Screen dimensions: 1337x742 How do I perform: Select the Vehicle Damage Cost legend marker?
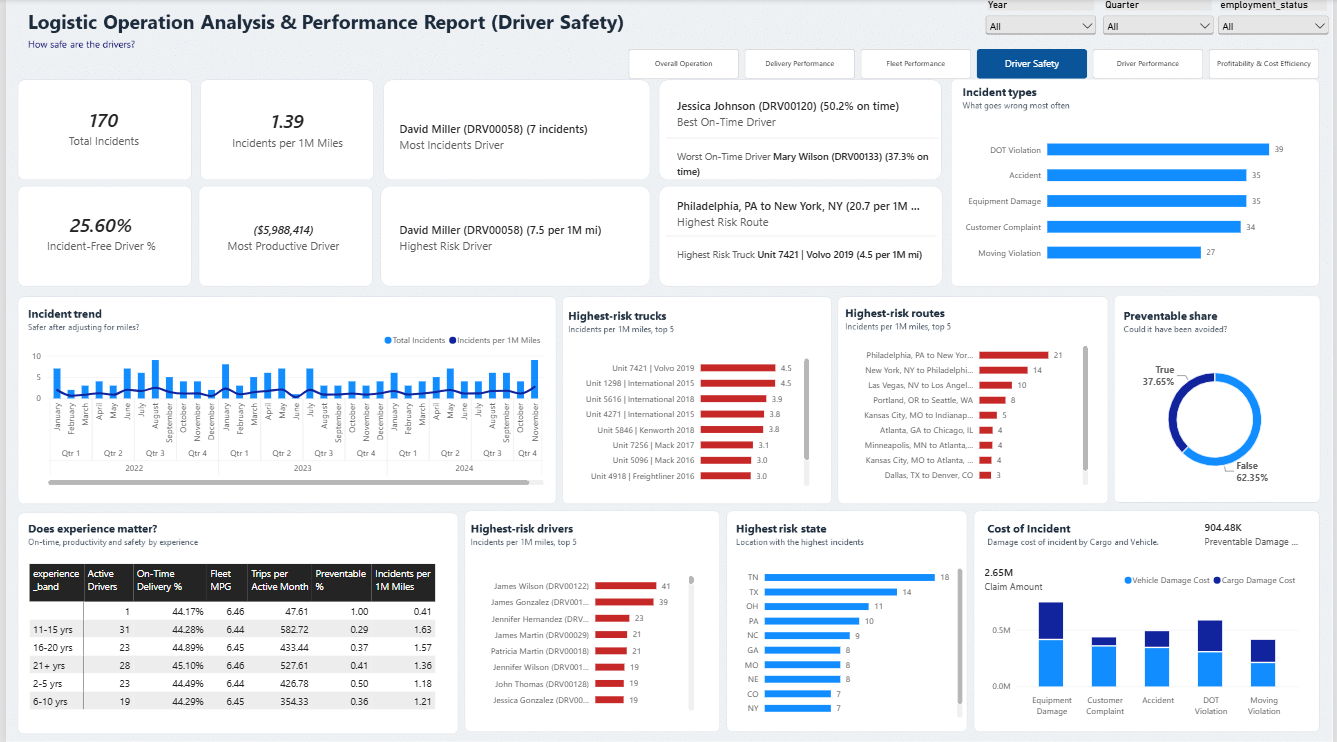click(x=1129, y=580)
